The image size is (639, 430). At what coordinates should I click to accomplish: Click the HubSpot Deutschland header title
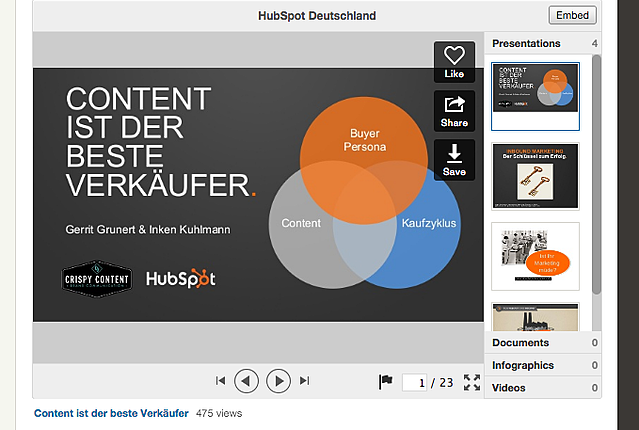click(317, 16)
